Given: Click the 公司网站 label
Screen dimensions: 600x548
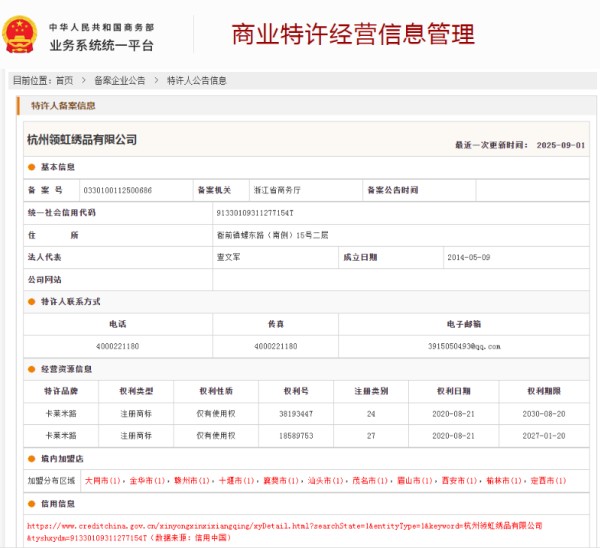Looking at the screenshot, I should (x=44, y=280).
